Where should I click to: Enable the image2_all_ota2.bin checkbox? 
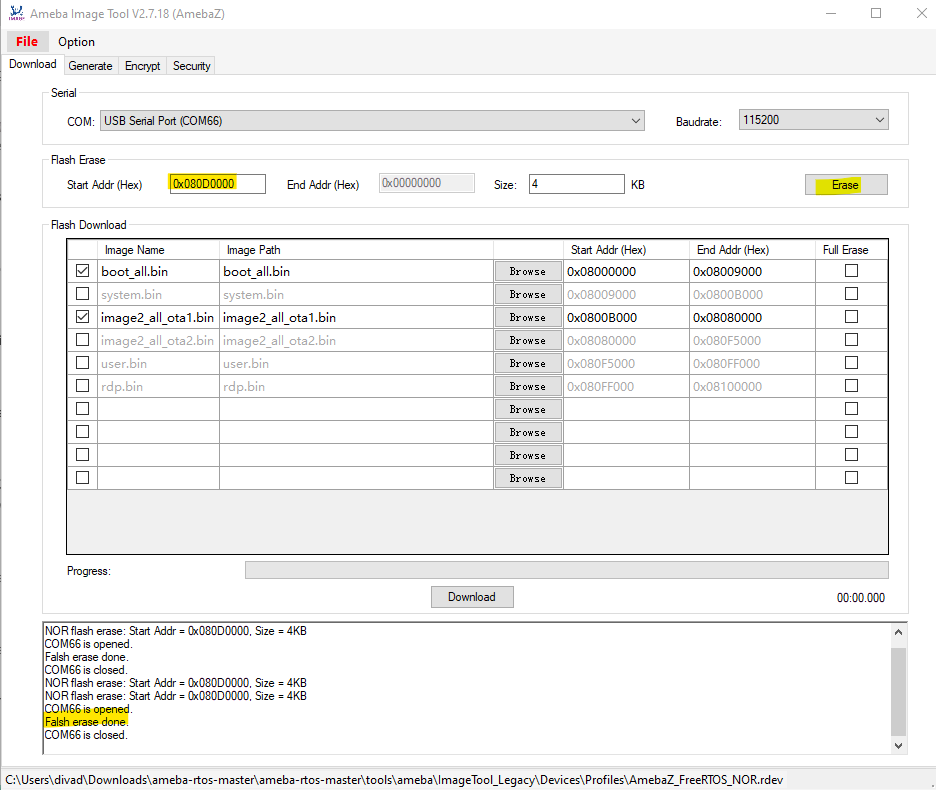tap(82, 340)
